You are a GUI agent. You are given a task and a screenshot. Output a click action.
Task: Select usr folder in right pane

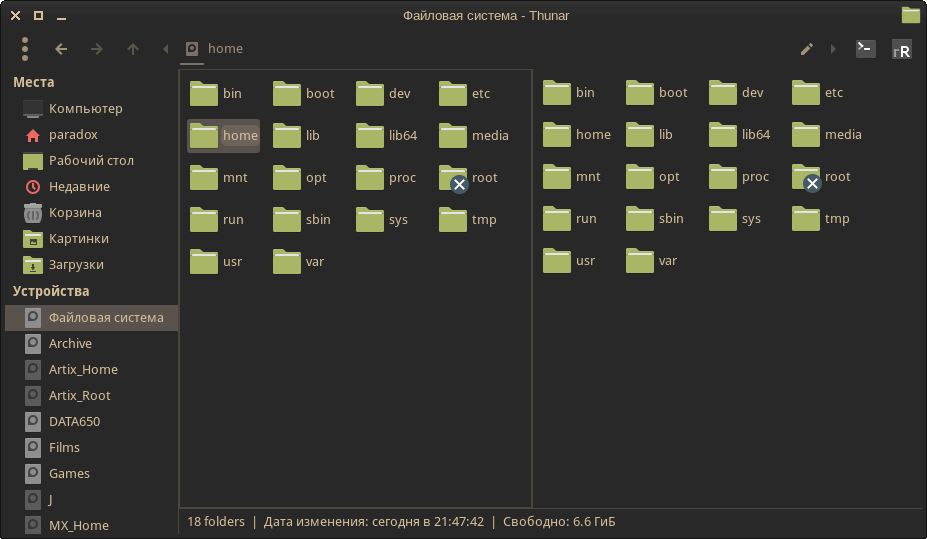tap(569, 260)
